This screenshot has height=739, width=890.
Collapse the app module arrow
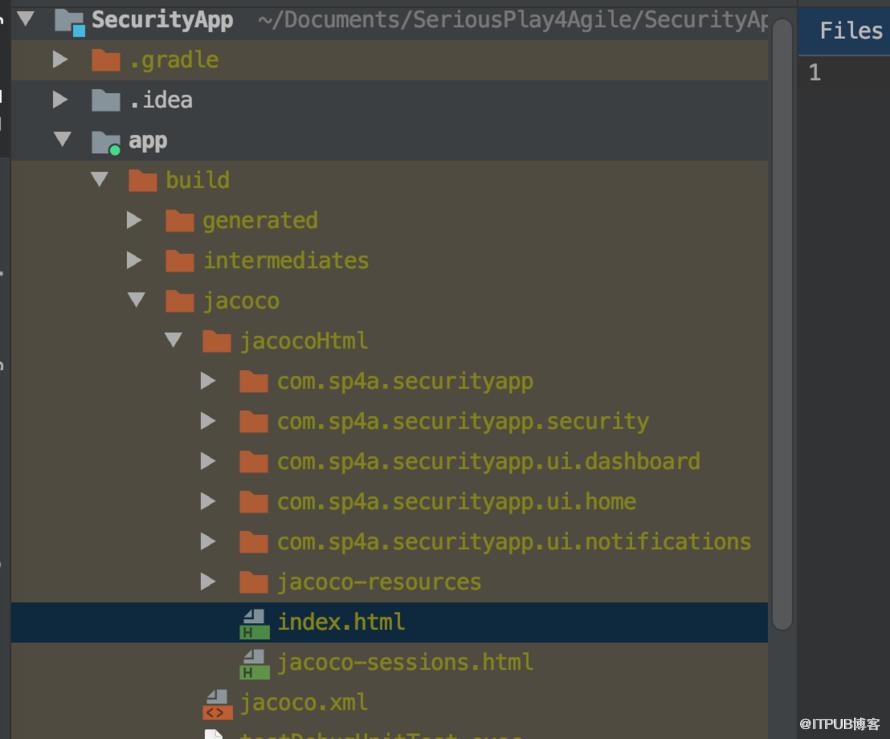(x=62, y=139)
